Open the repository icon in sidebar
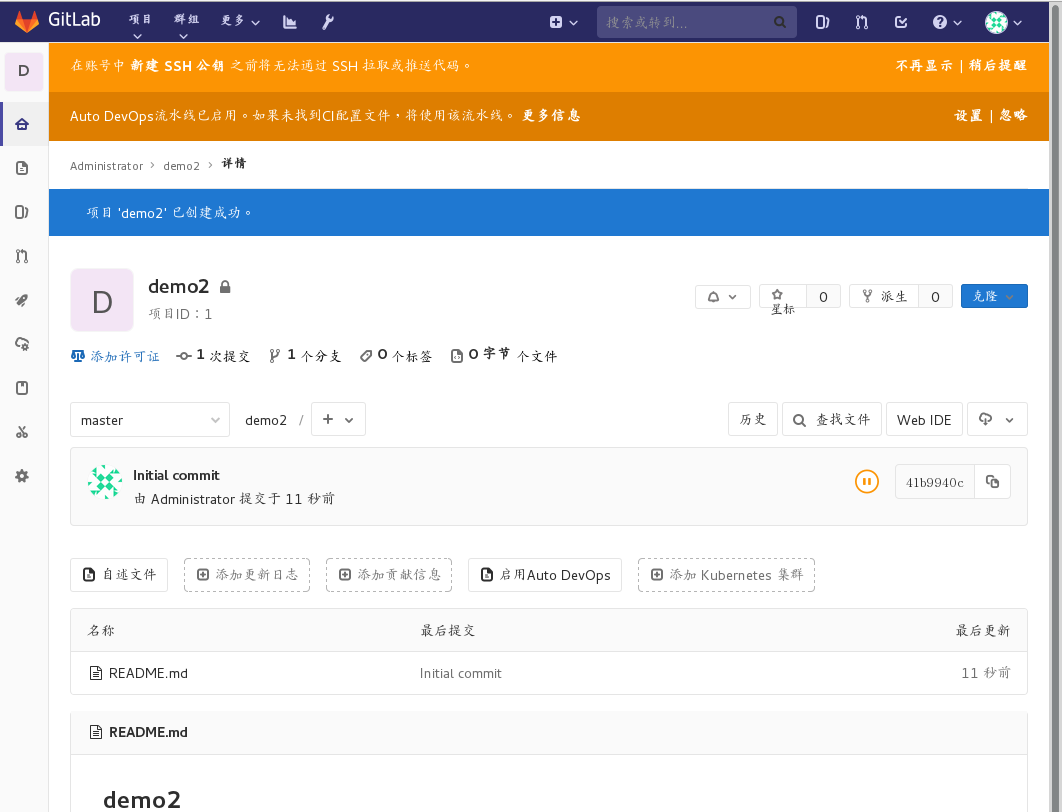Viewport: 1062px width, 812px height. coord(22,168)
